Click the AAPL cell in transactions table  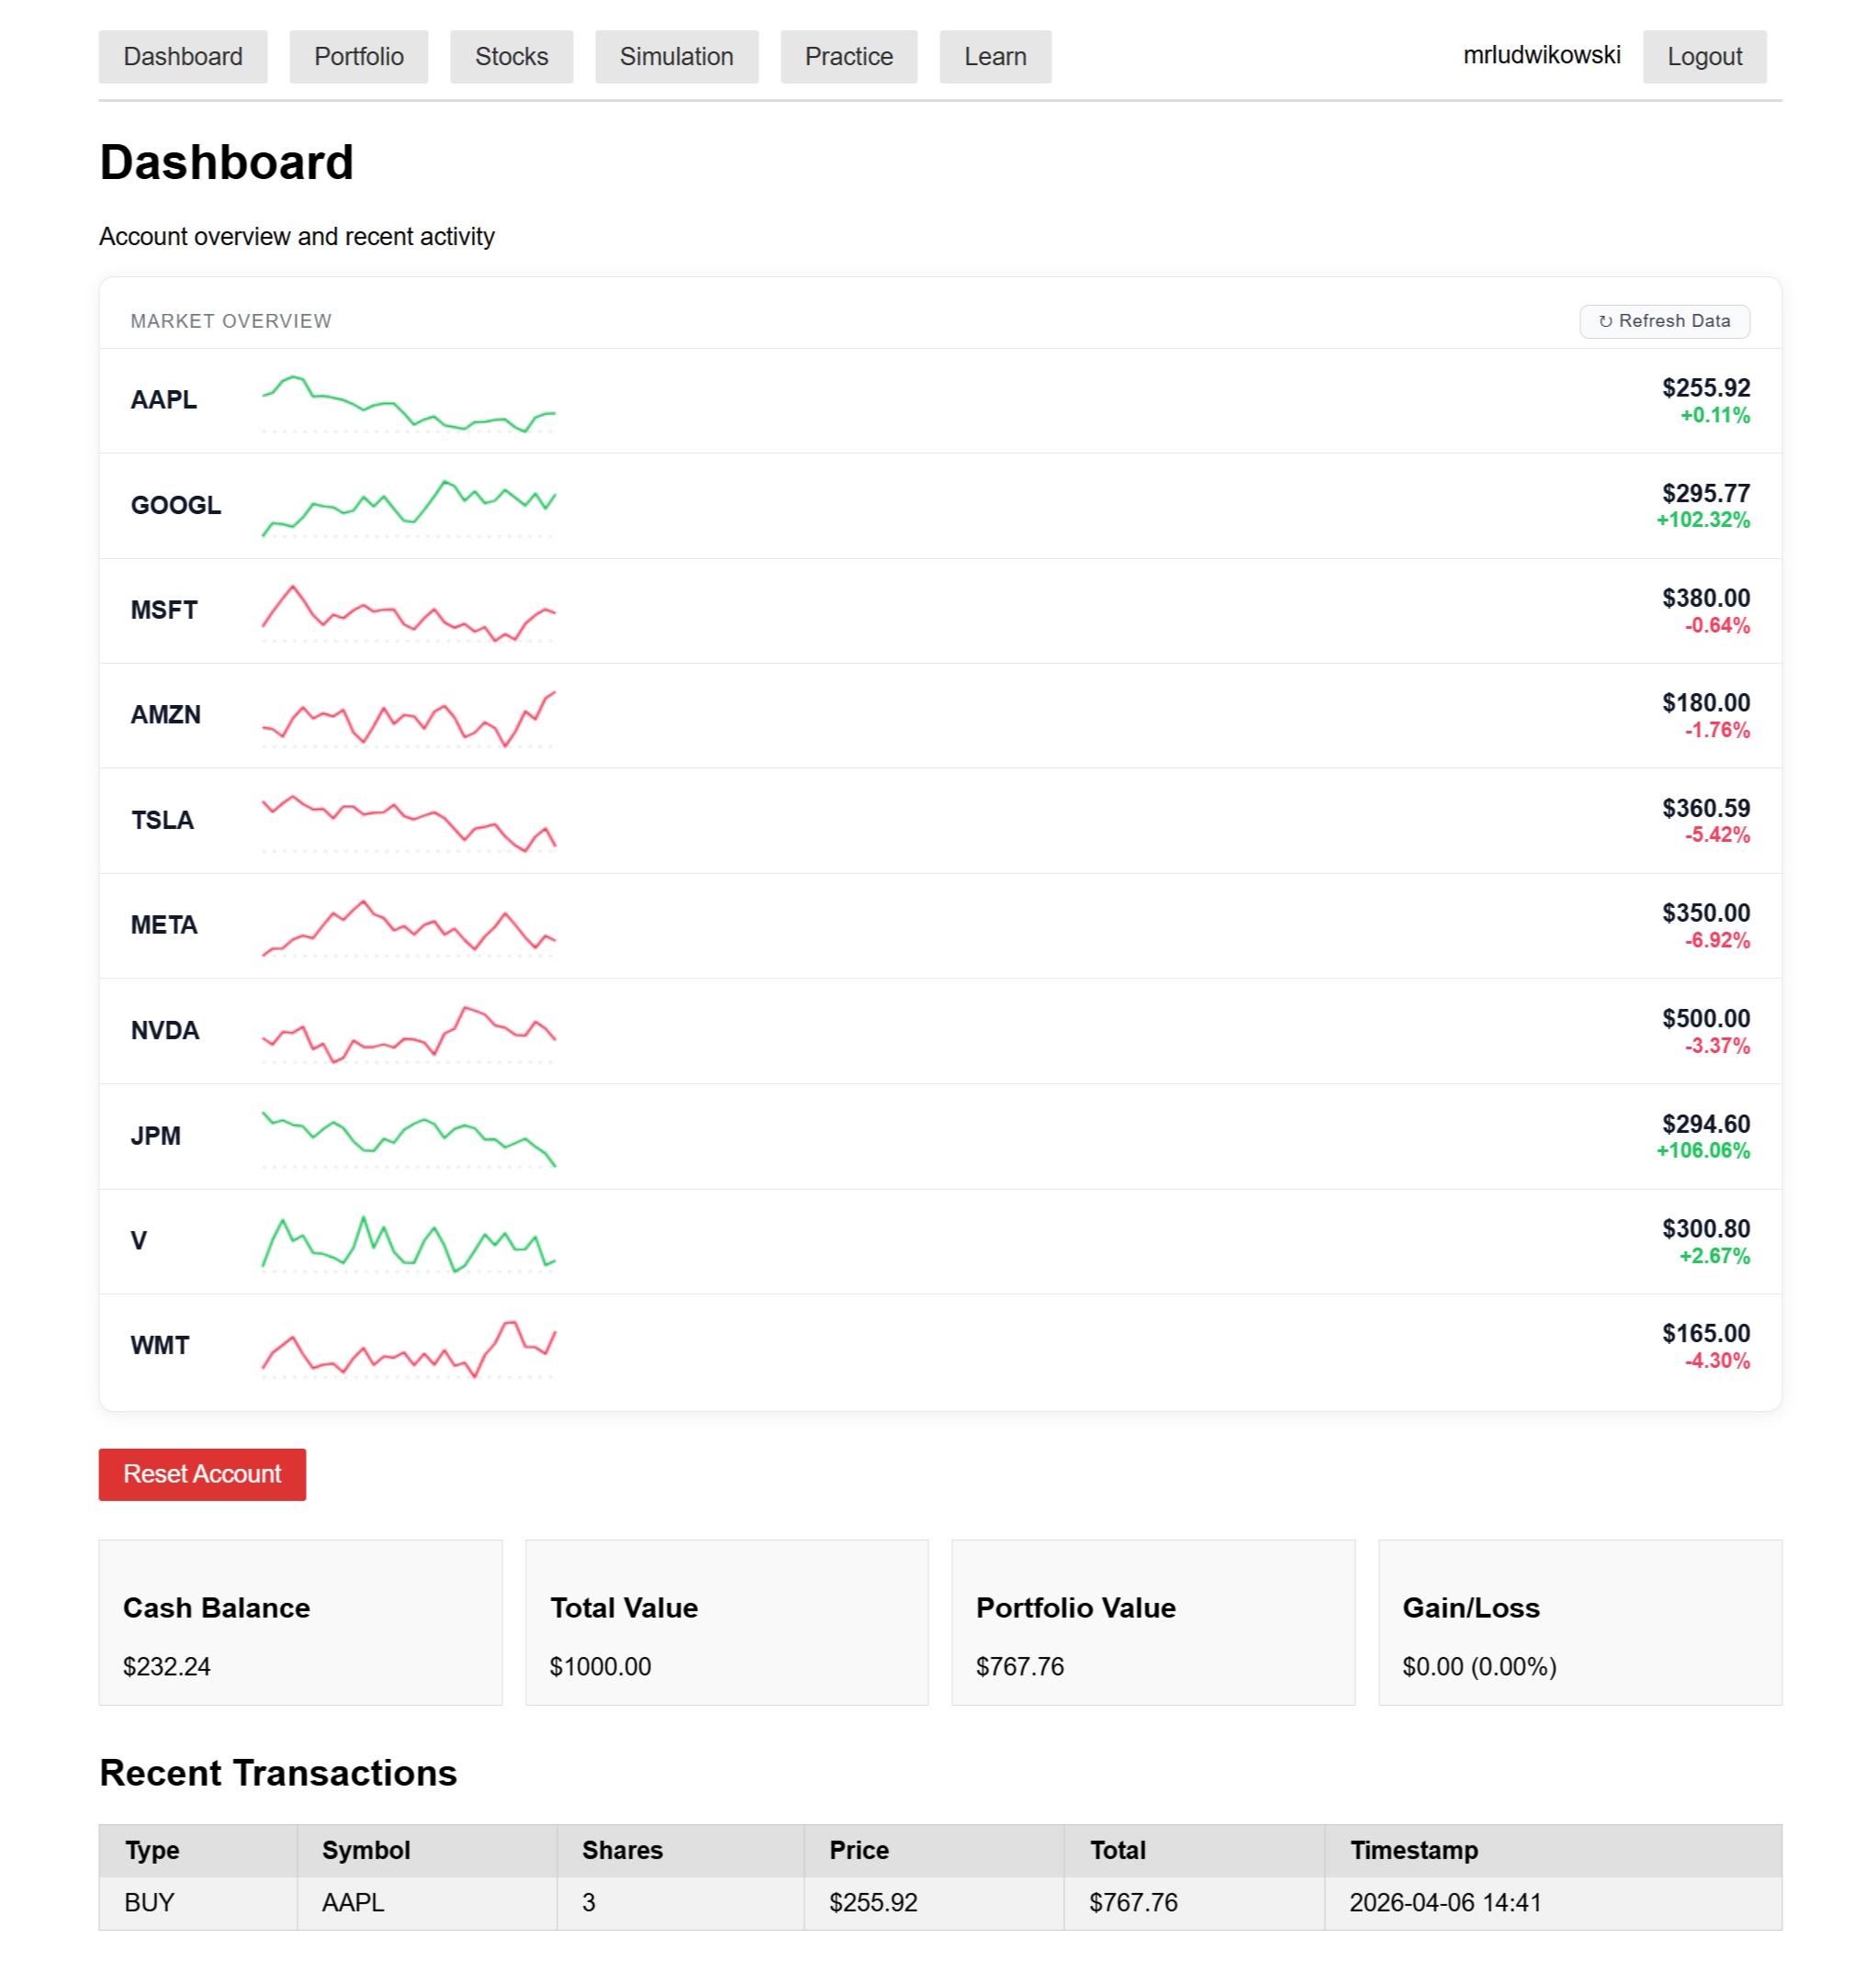click(427, 1903)
